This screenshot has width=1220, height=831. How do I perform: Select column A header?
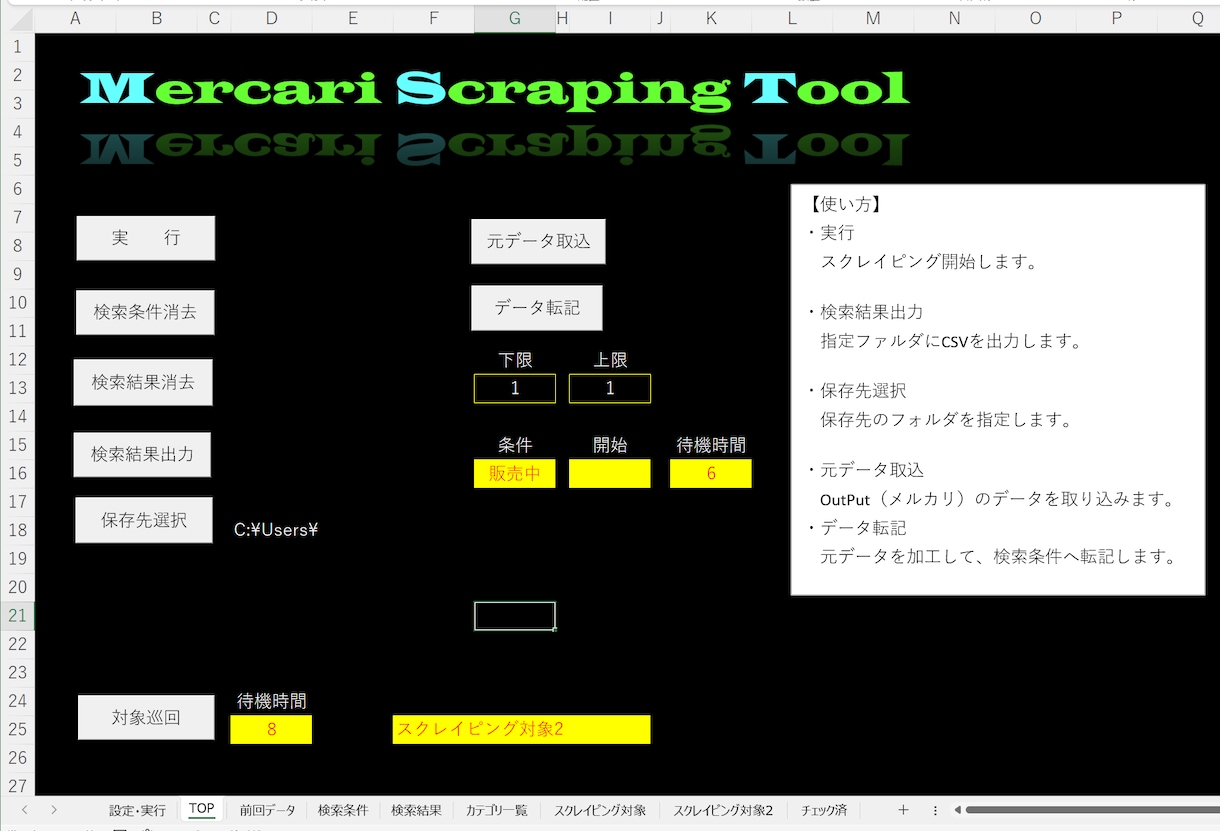pyautogui.click(x=75, y=18)
